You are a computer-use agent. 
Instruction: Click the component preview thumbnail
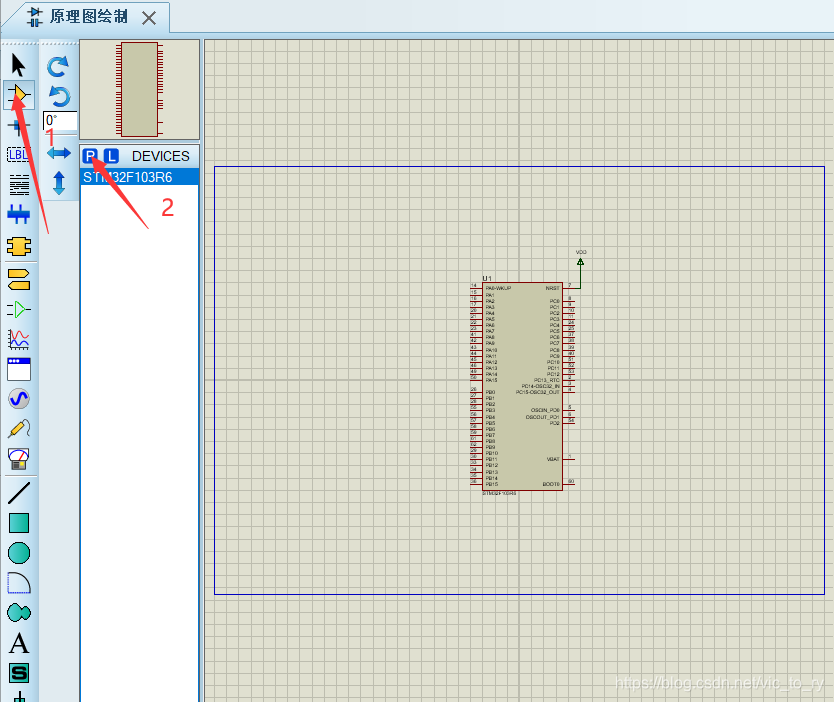point(139,89)
